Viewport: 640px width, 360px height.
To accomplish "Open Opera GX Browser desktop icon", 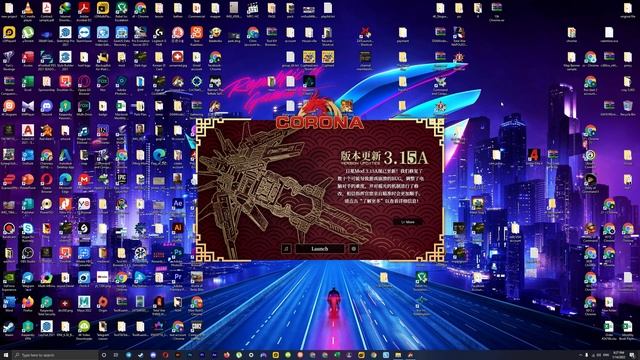I will (84, 84).
